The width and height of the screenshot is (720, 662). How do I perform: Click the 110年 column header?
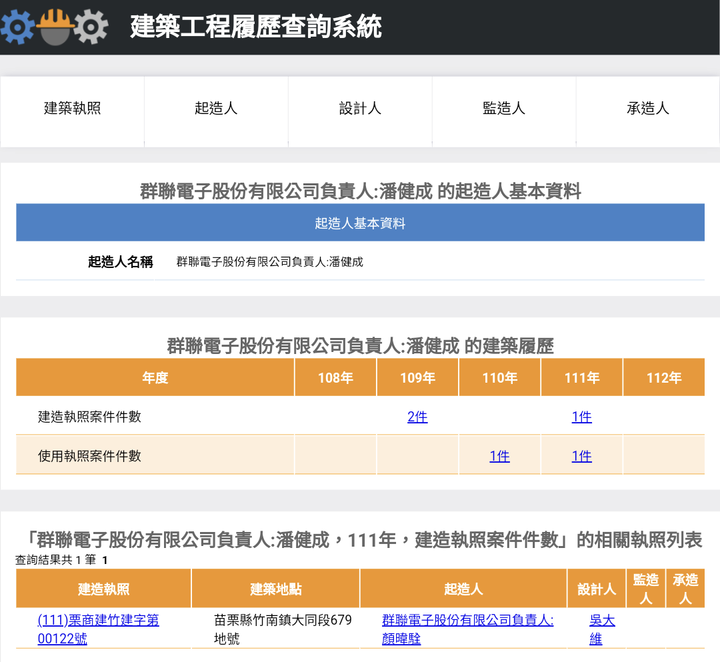click(500, 377)
